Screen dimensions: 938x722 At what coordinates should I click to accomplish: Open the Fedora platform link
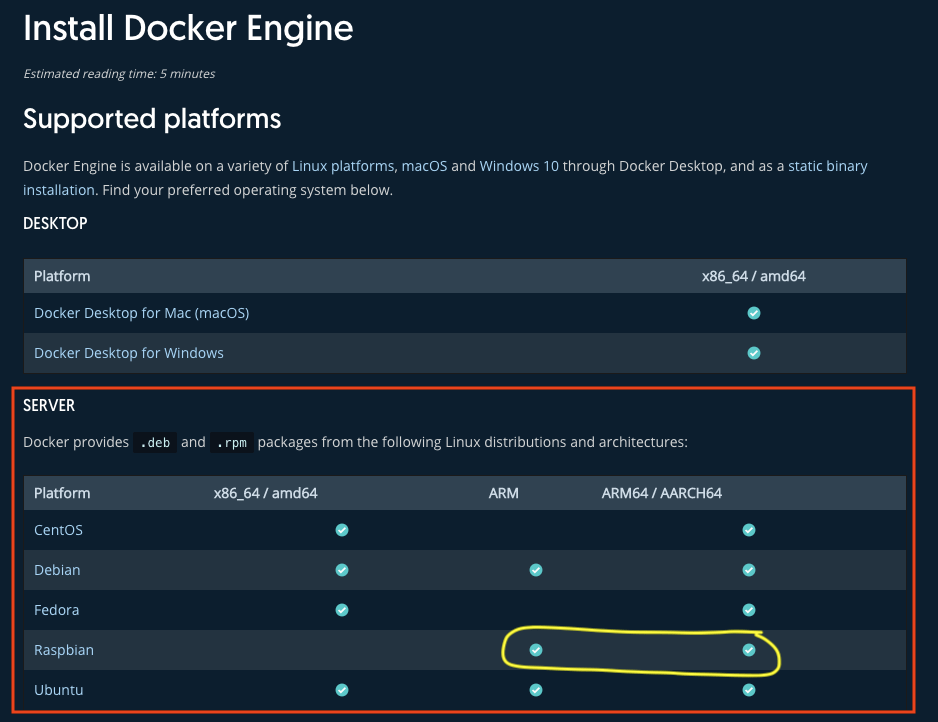(x=56, y=610)
